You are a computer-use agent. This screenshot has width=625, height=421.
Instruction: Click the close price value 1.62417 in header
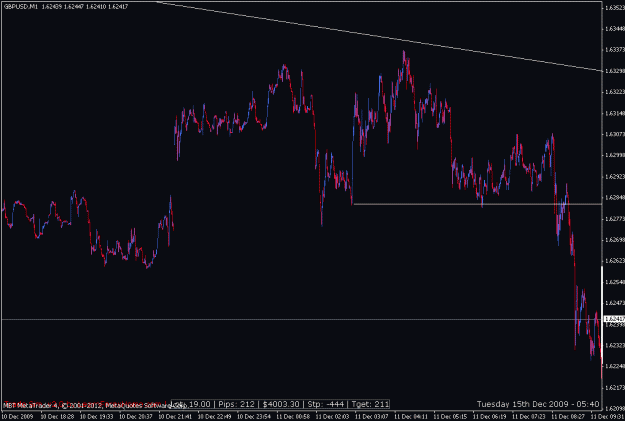118,7
